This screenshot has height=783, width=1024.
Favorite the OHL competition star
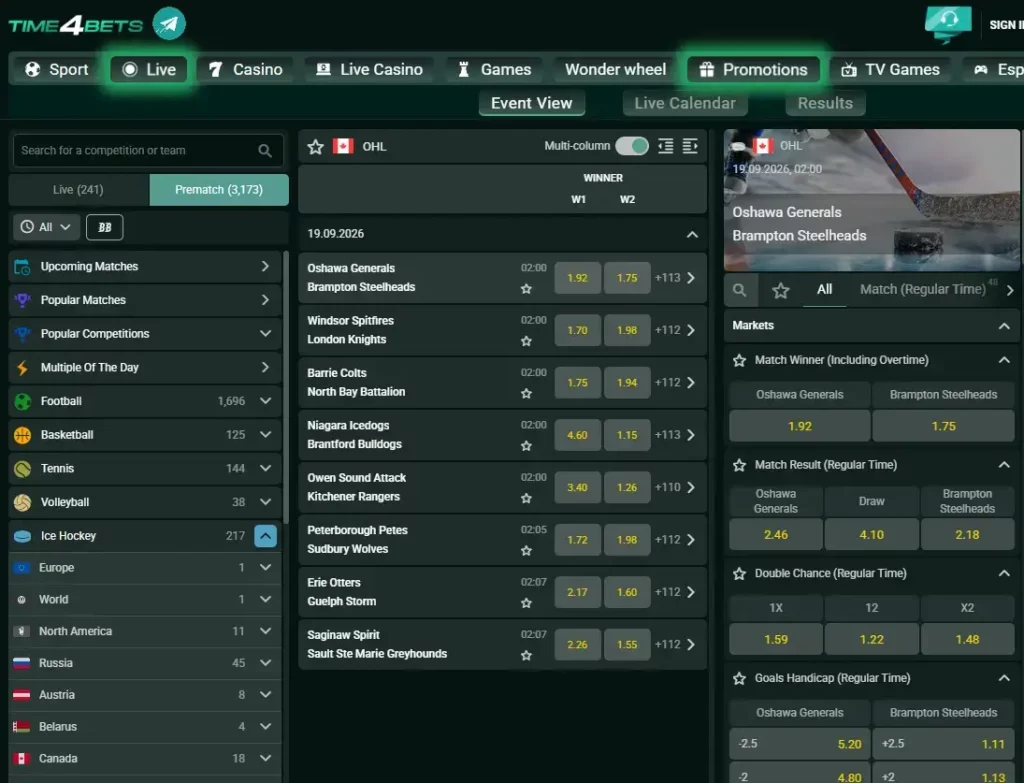tap(315, 146)
